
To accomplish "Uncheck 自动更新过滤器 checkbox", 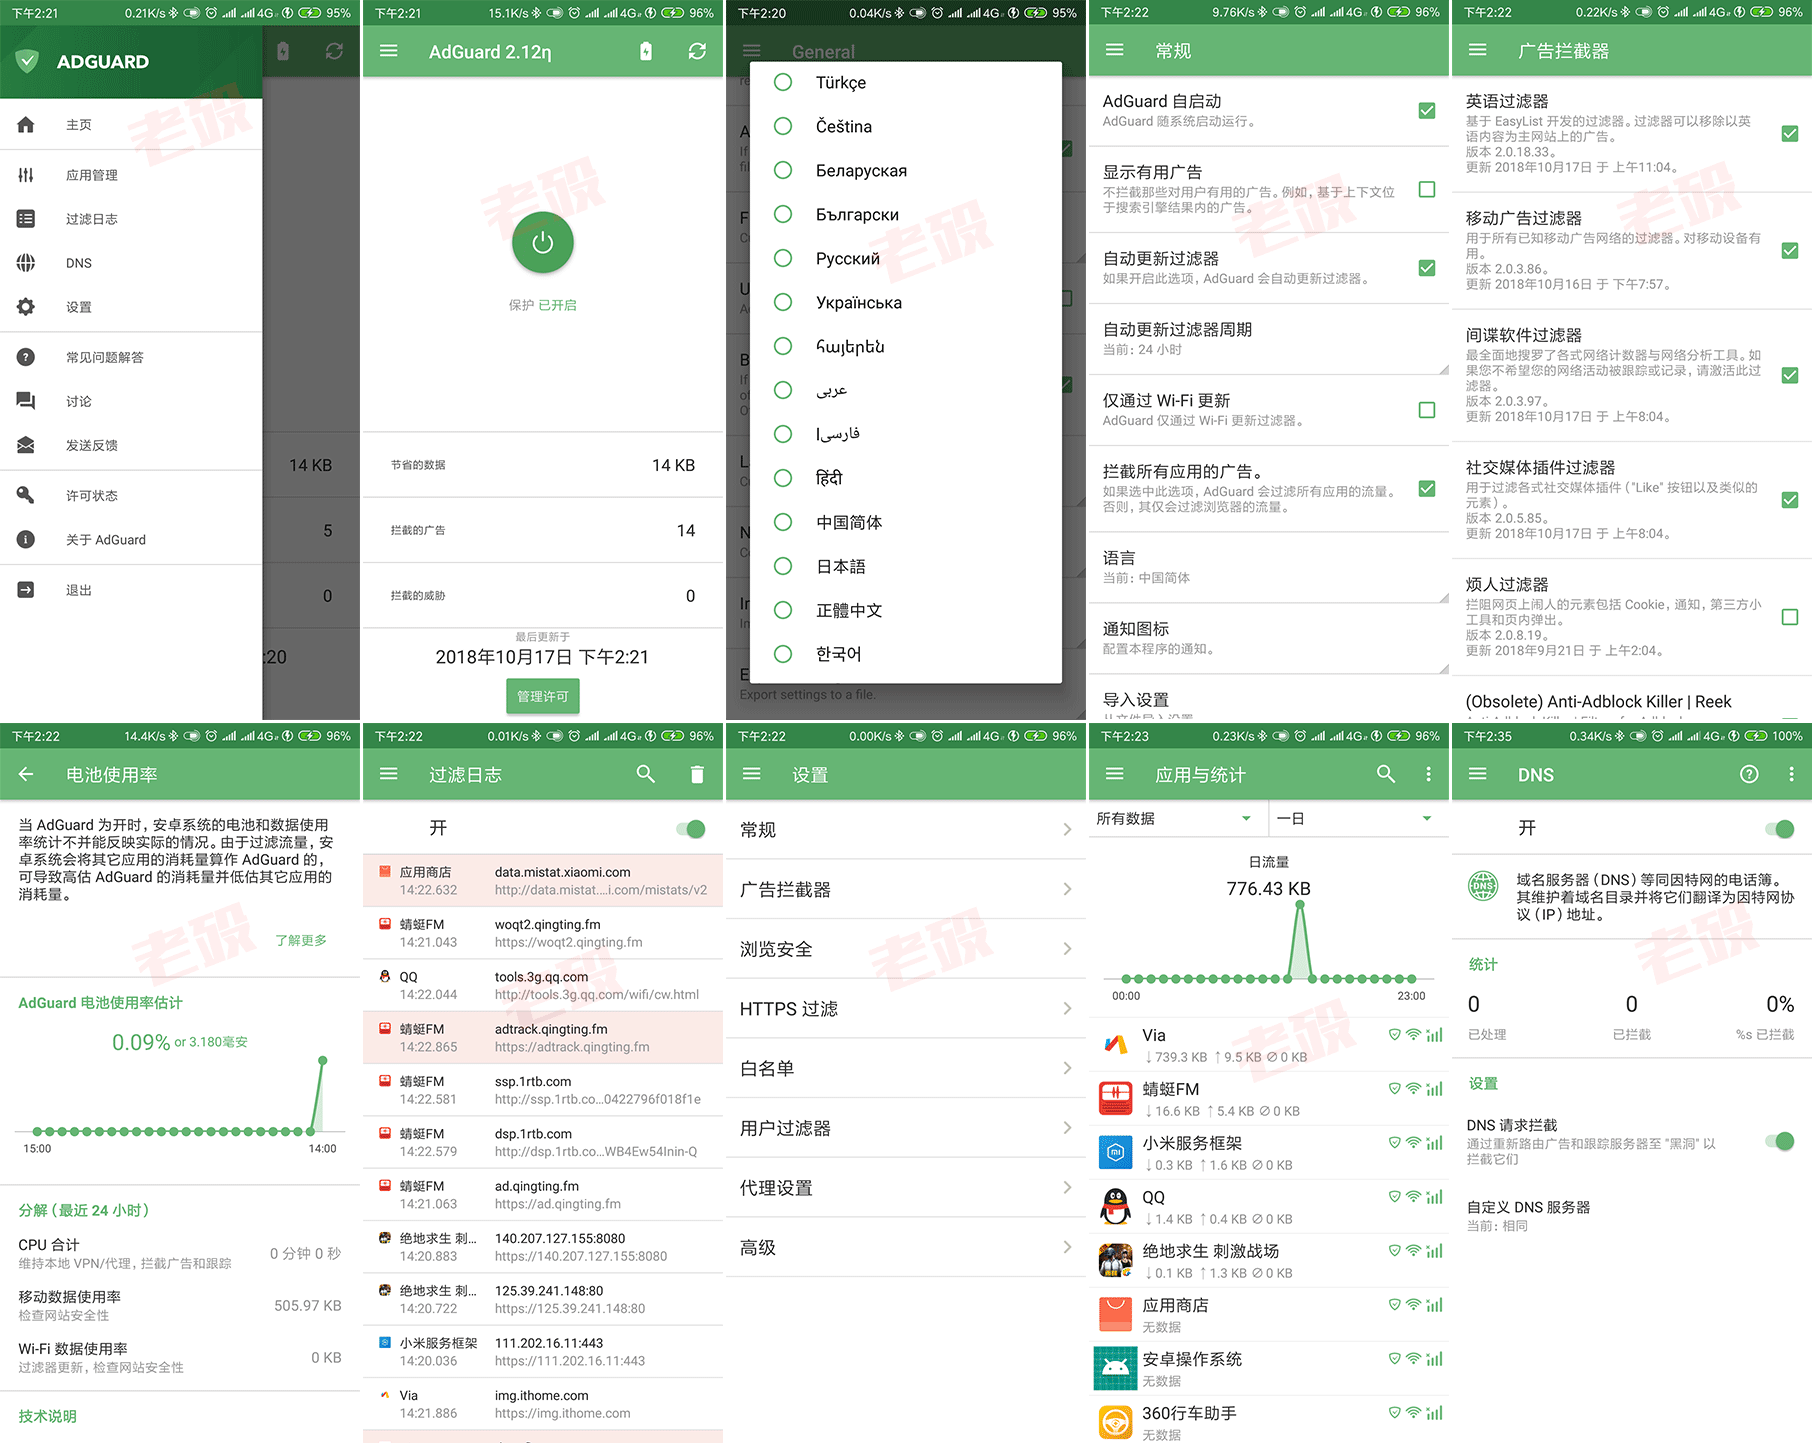I will pos(1427,267).
